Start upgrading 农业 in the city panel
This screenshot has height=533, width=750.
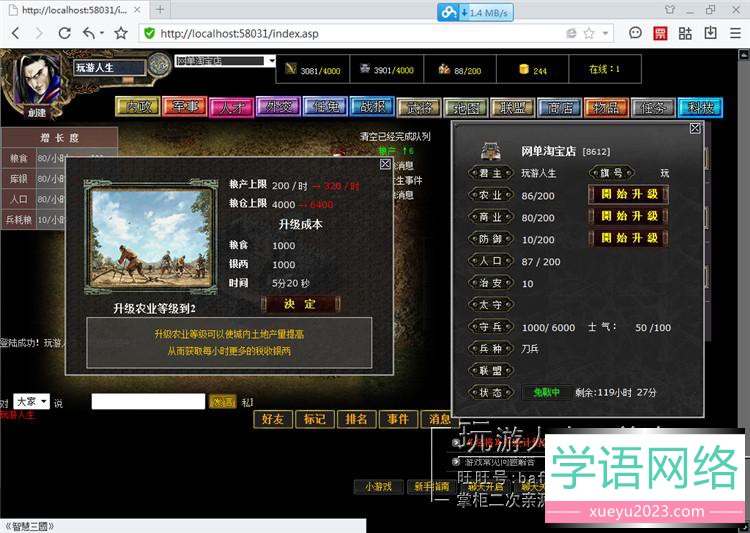(628, 194)
